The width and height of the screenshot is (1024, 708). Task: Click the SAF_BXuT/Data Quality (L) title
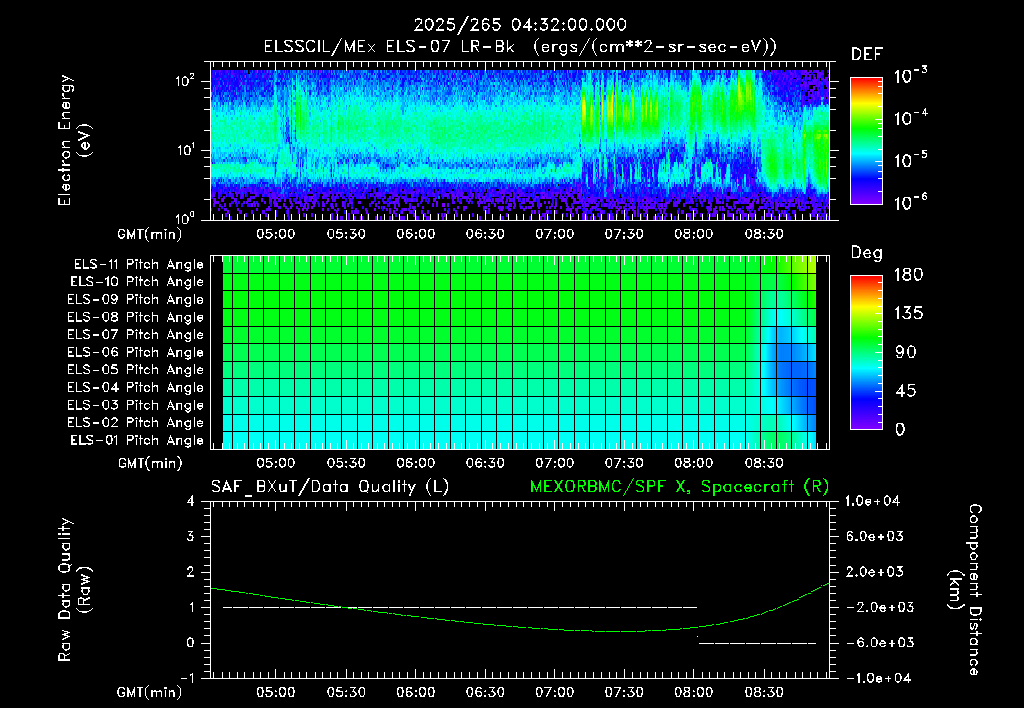330,487
